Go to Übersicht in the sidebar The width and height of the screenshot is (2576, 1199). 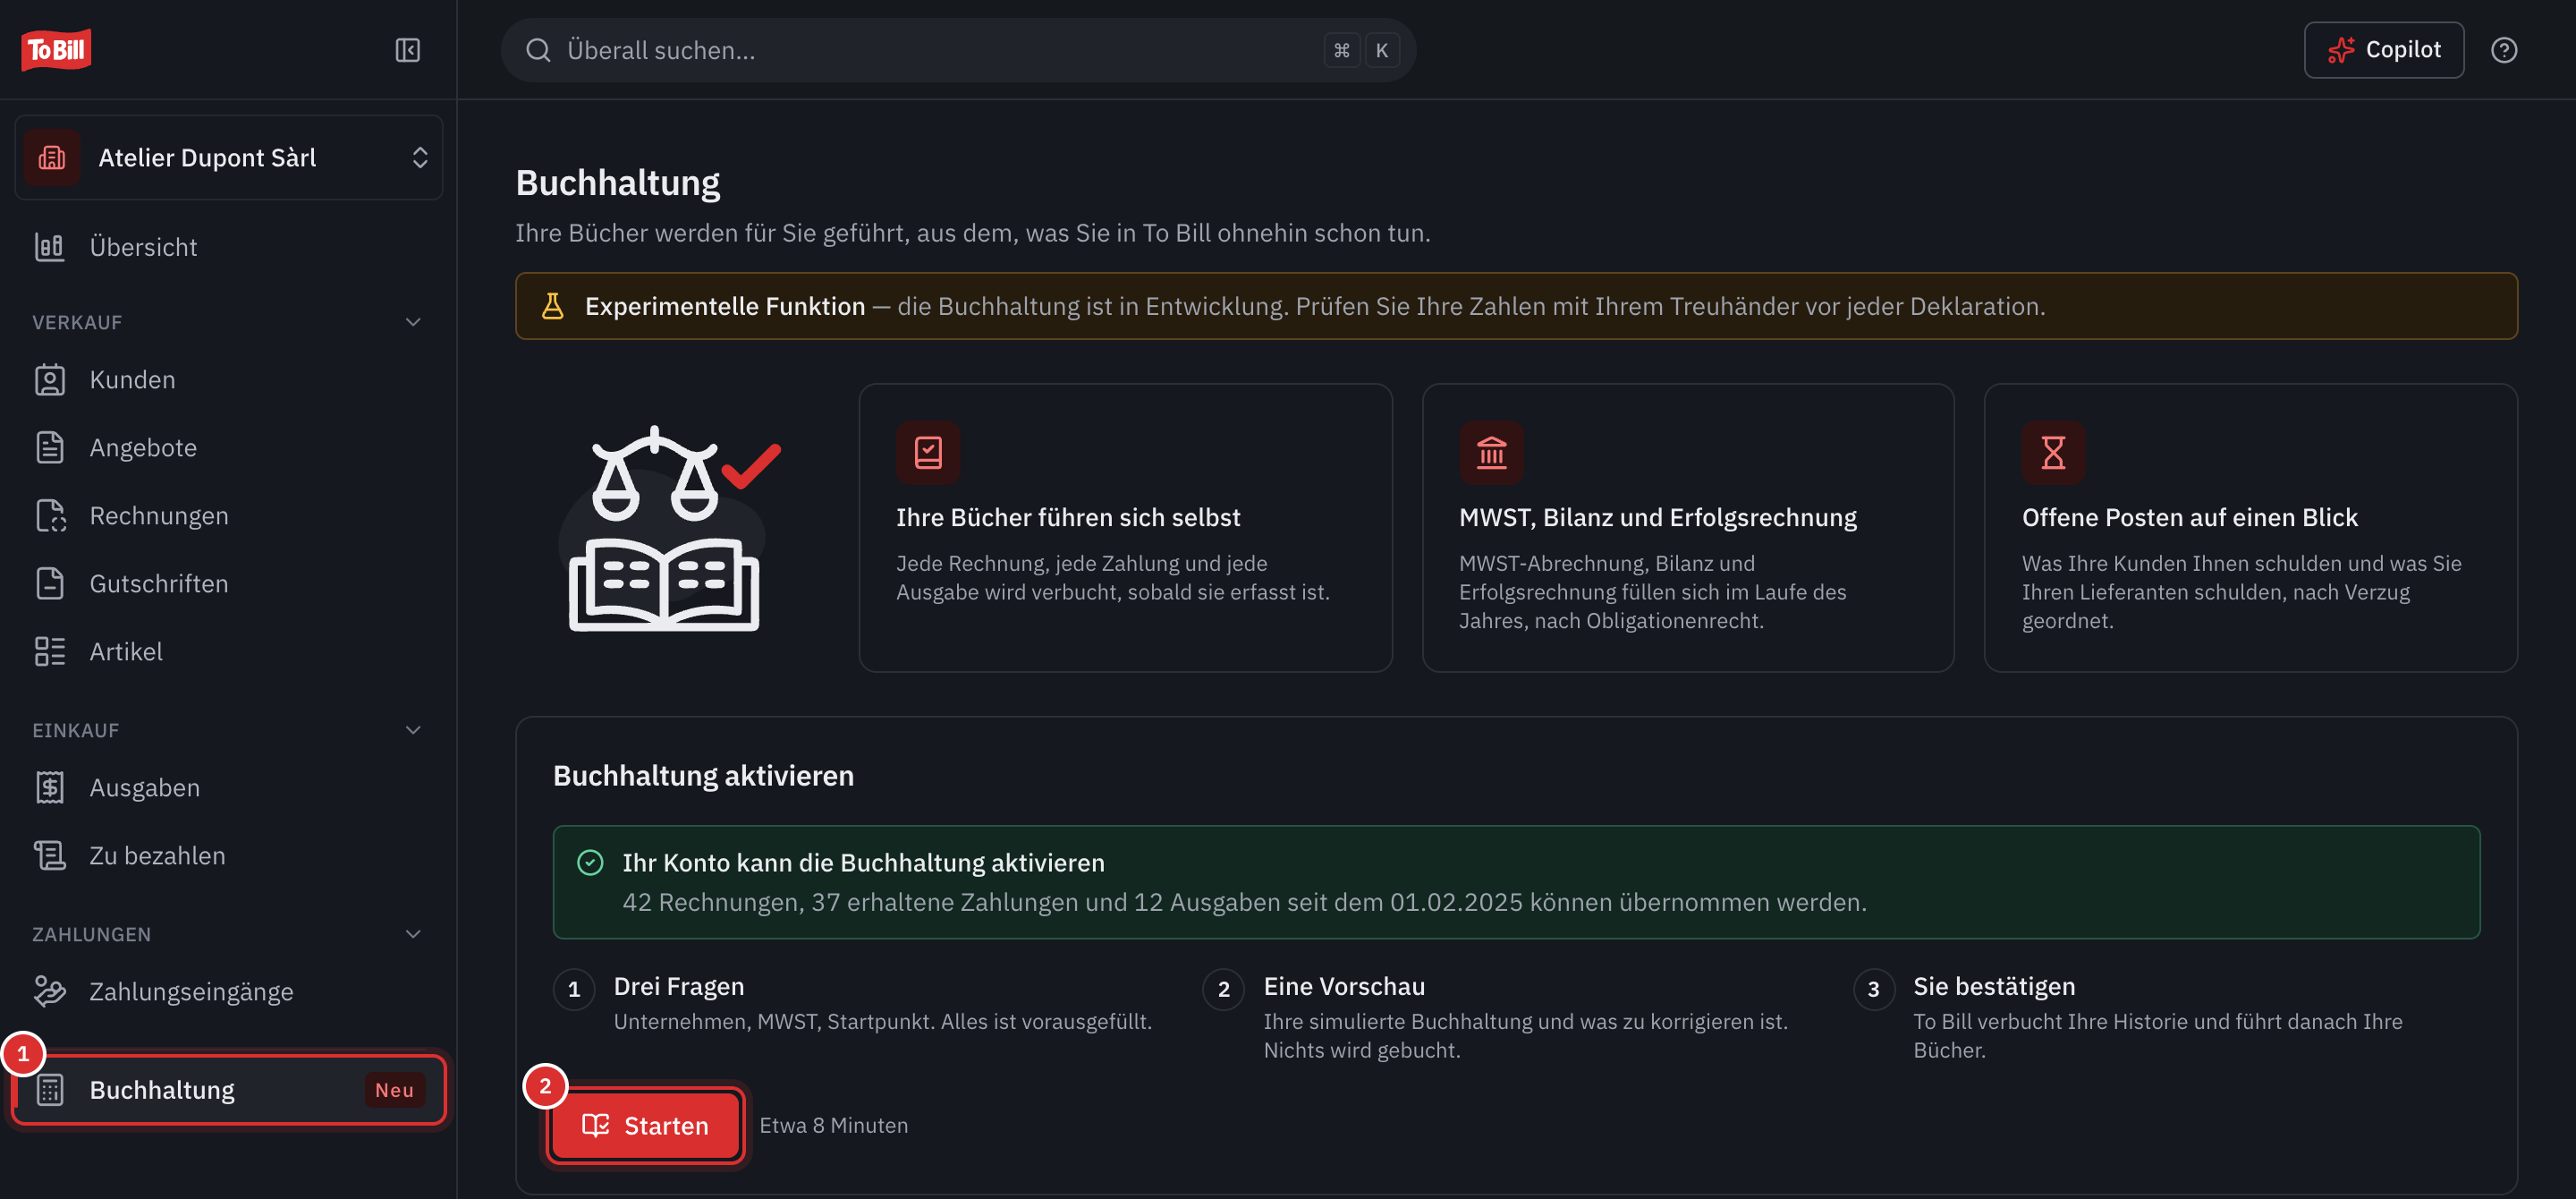[228, 247]
